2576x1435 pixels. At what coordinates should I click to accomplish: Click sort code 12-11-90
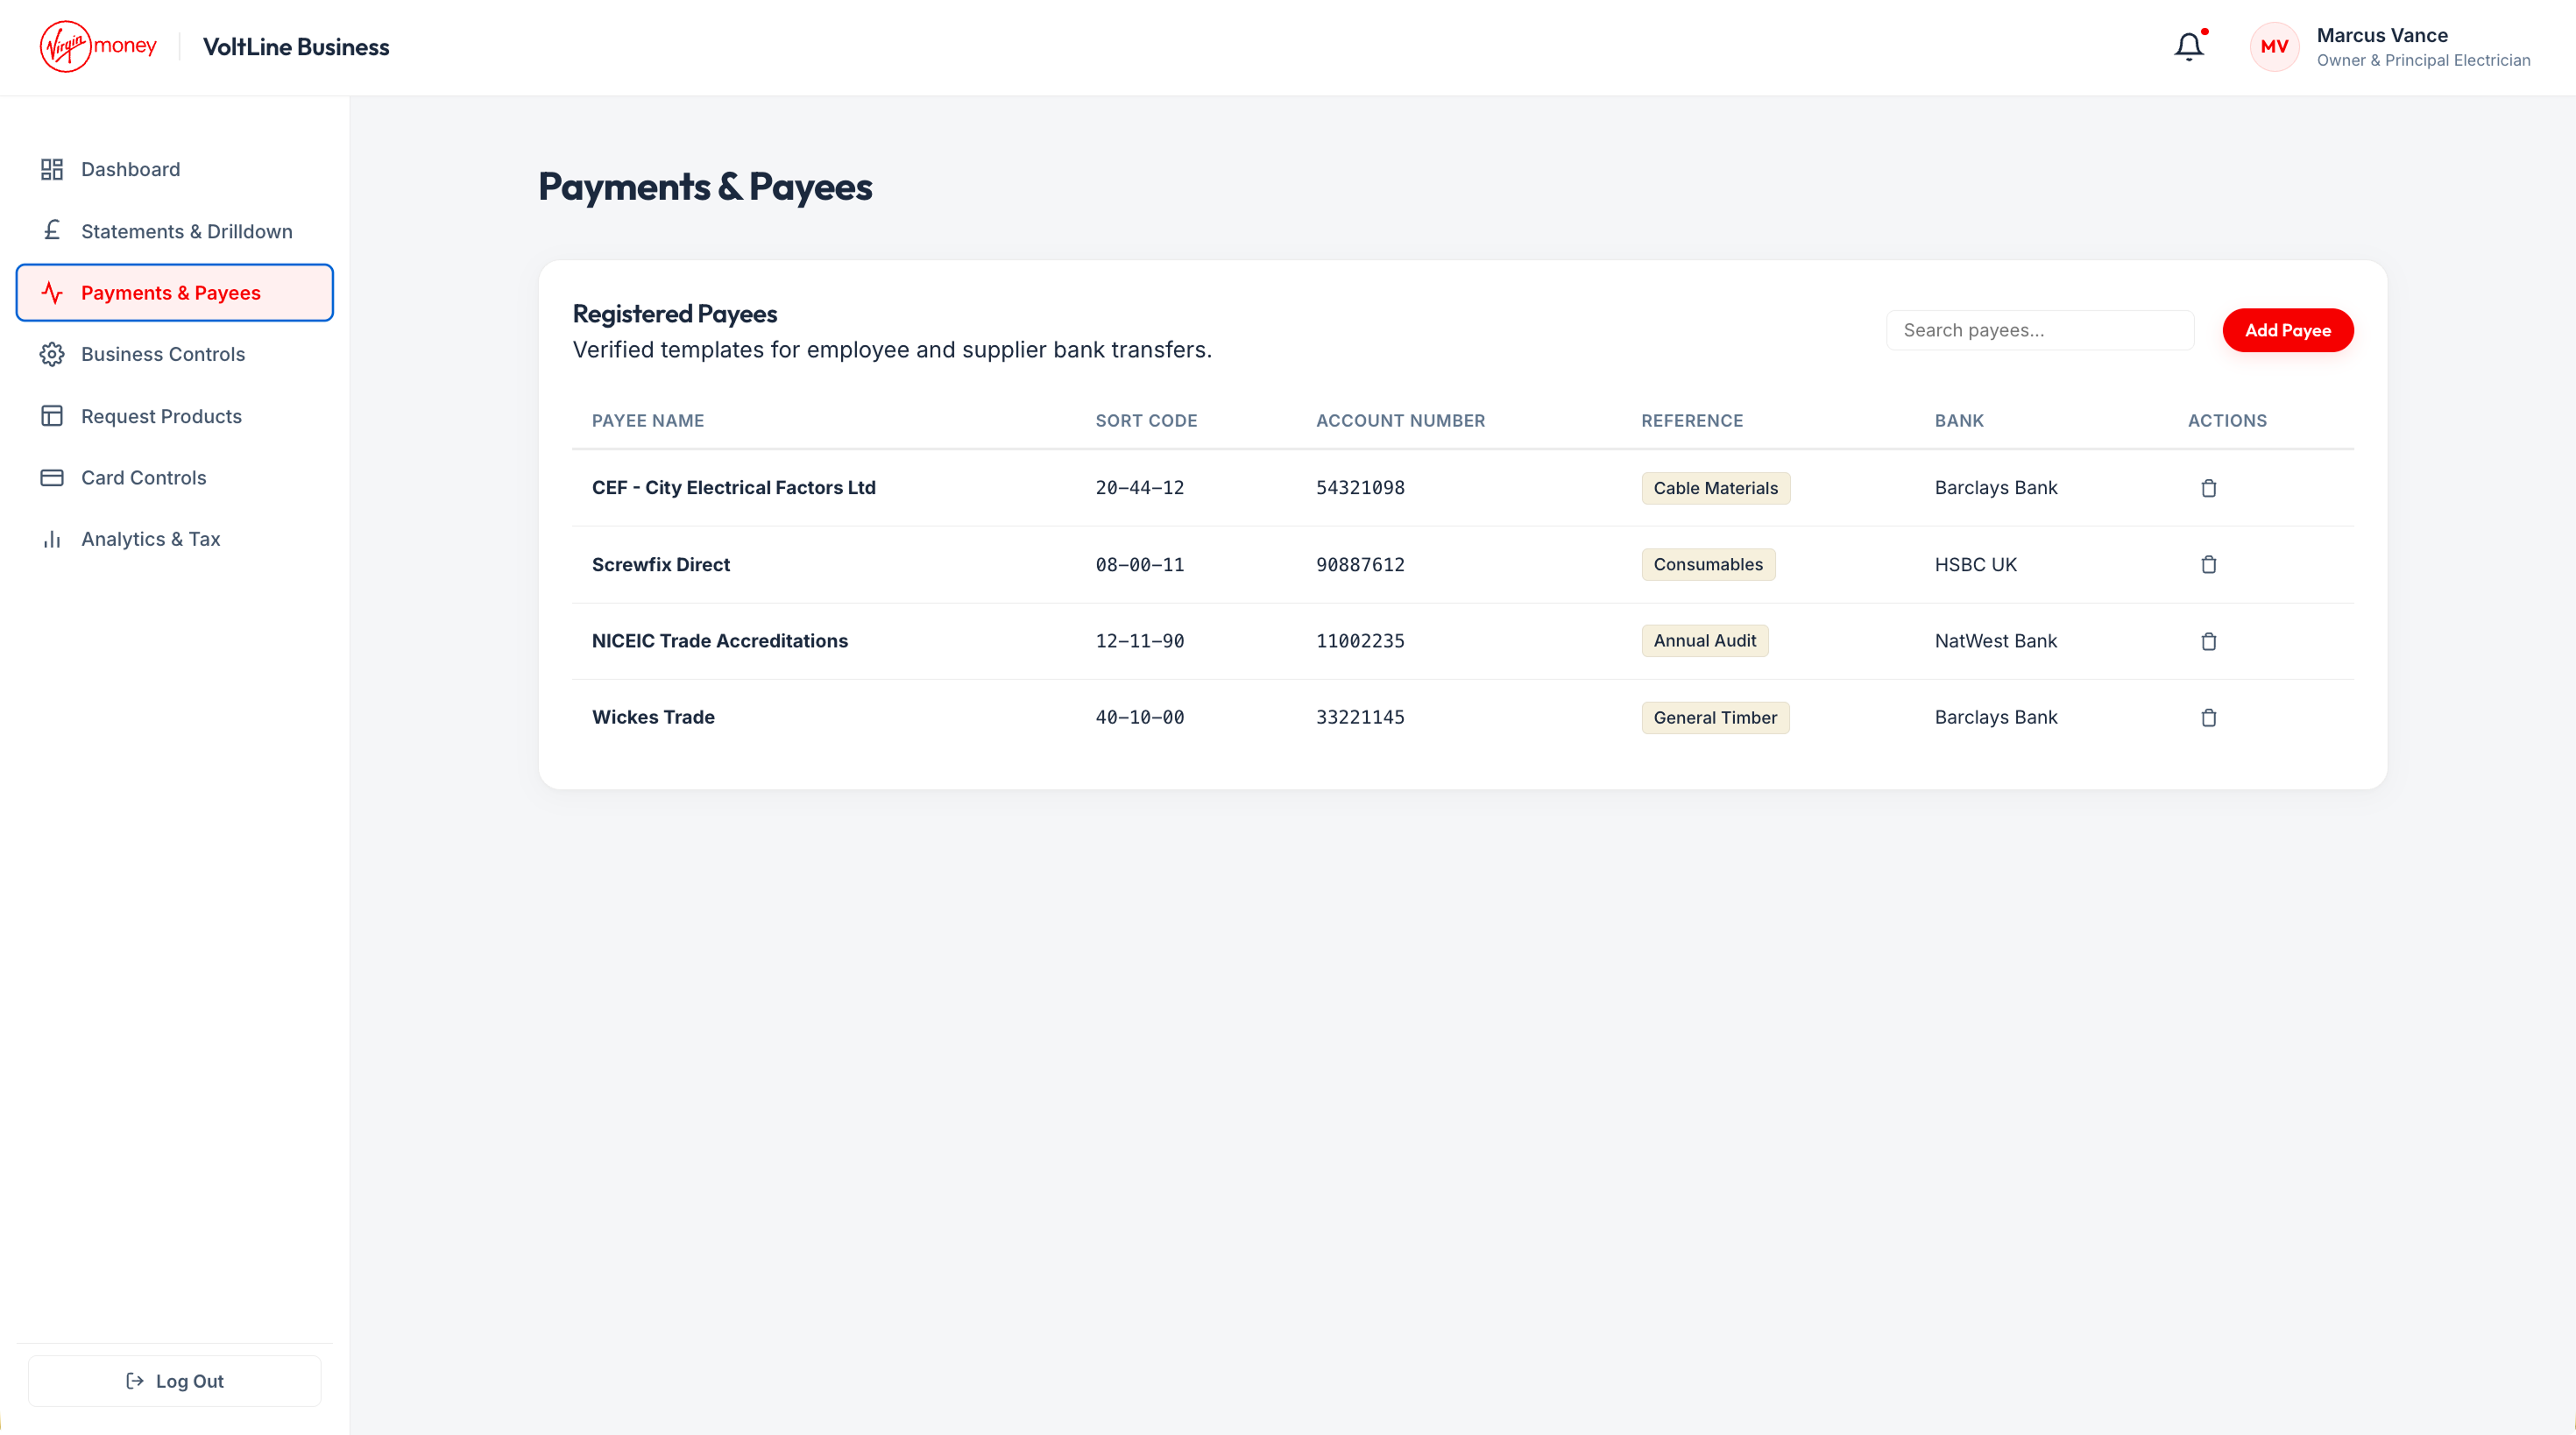pos(1139,641)
